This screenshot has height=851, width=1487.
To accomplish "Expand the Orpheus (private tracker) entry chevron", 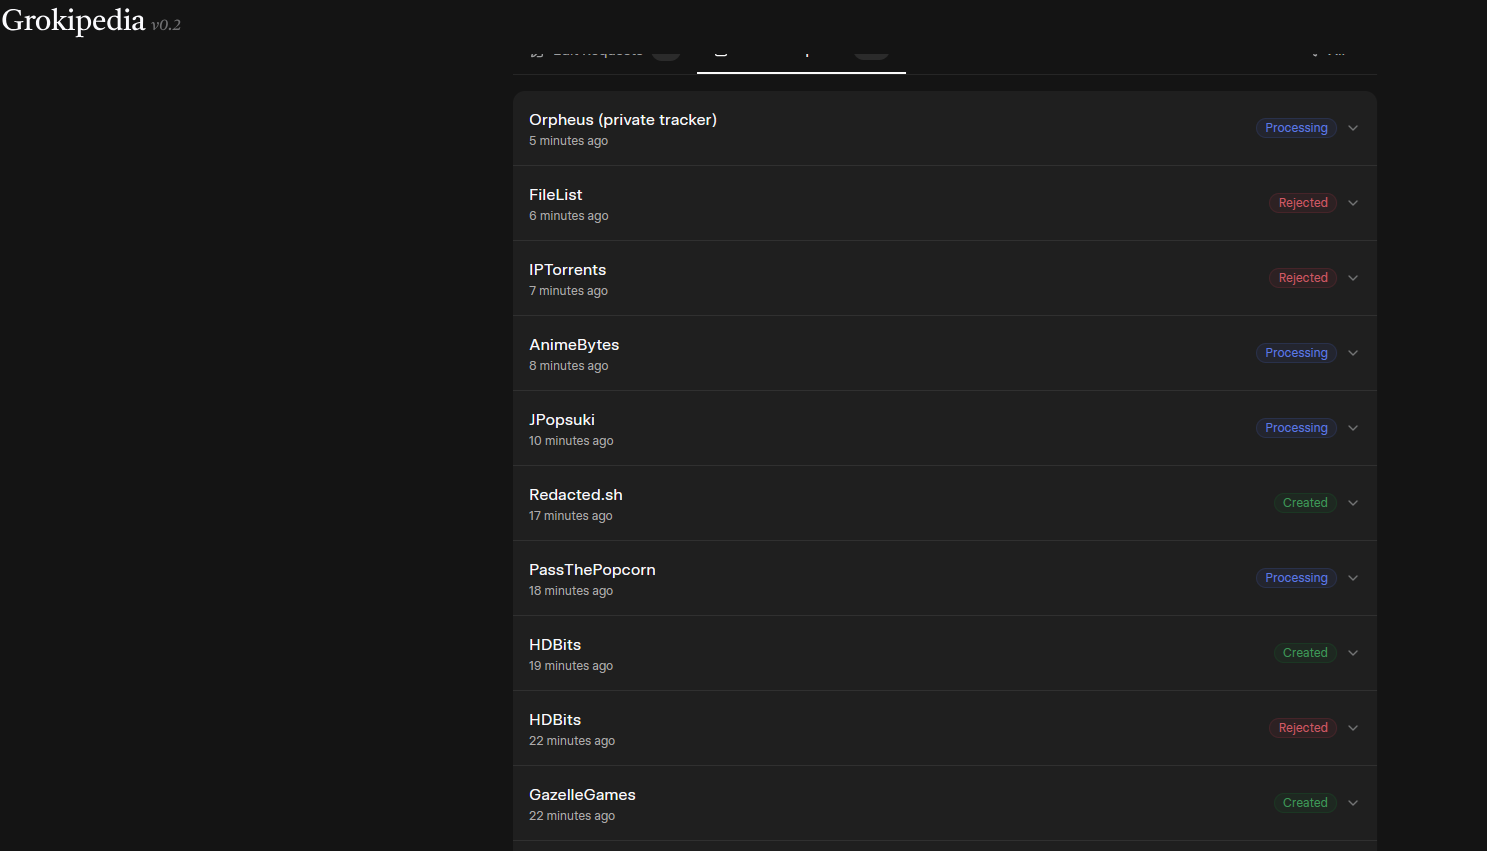I will point(1353,128).
